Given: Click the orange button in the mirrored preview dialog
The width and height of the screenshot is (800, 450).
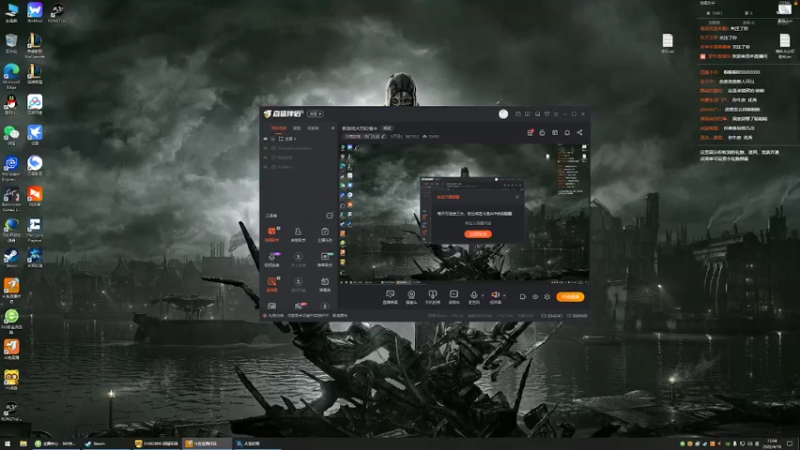Looking at the screenshot, I should 478,234.
